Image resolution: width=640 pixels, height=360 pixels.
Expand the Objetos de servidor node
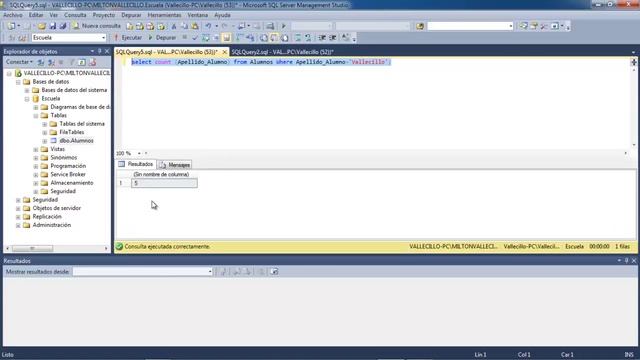pyautogui.click(x=18, y=209)
